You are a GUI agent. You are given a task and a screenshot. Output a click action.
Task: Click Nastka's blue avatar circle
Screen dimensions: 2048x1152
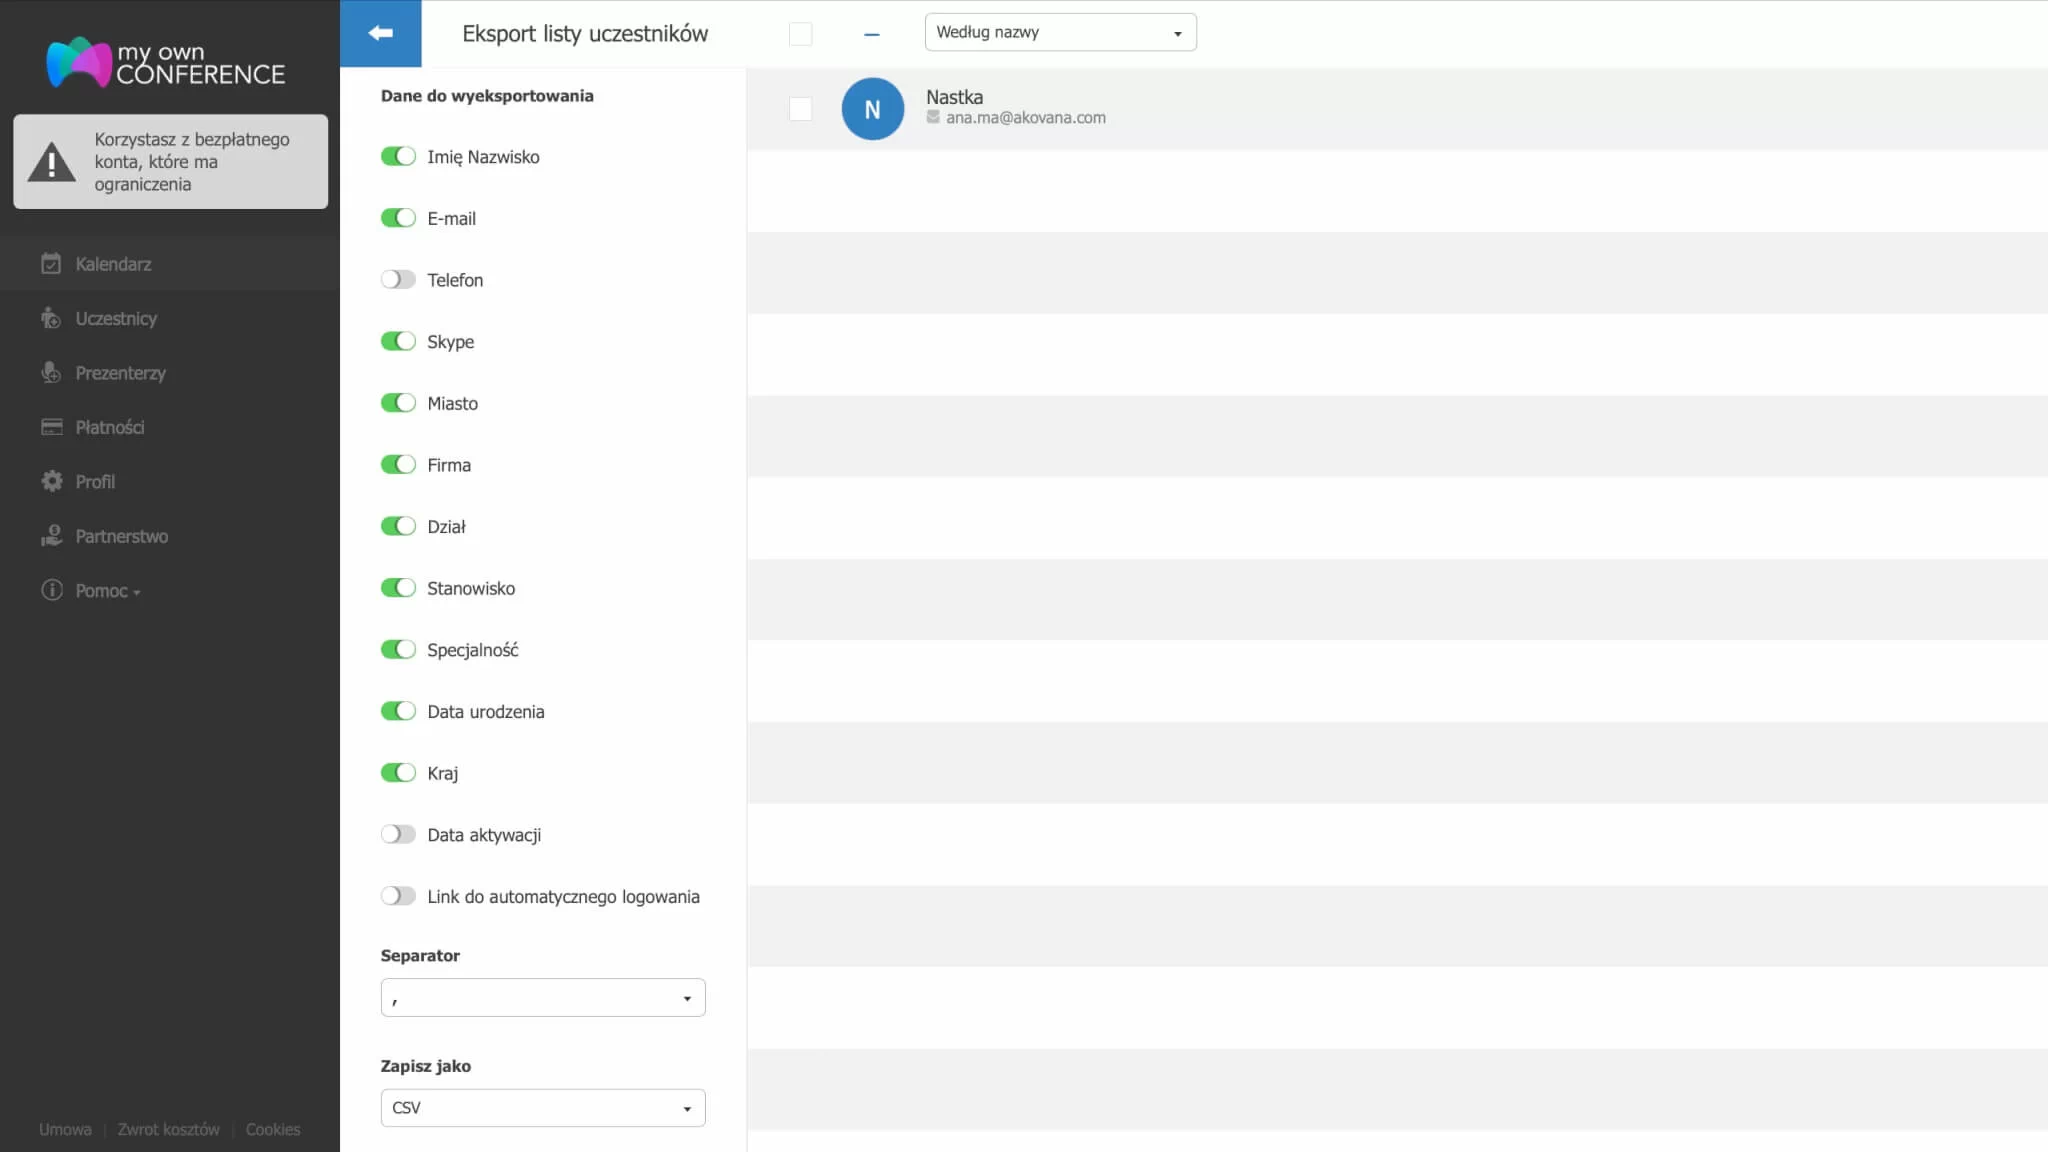coord(872,109)
